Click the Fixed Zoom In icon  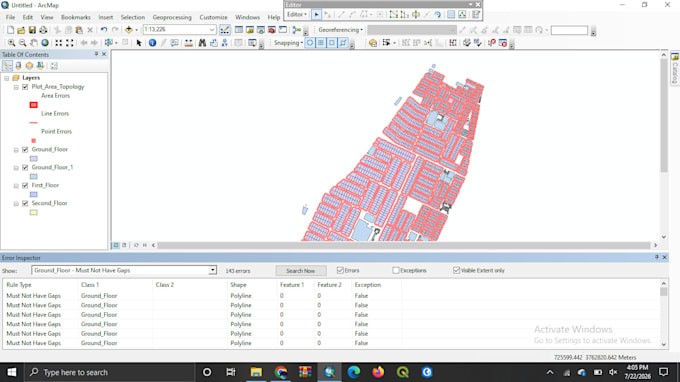pyautogui.click(x=58, y=43)
